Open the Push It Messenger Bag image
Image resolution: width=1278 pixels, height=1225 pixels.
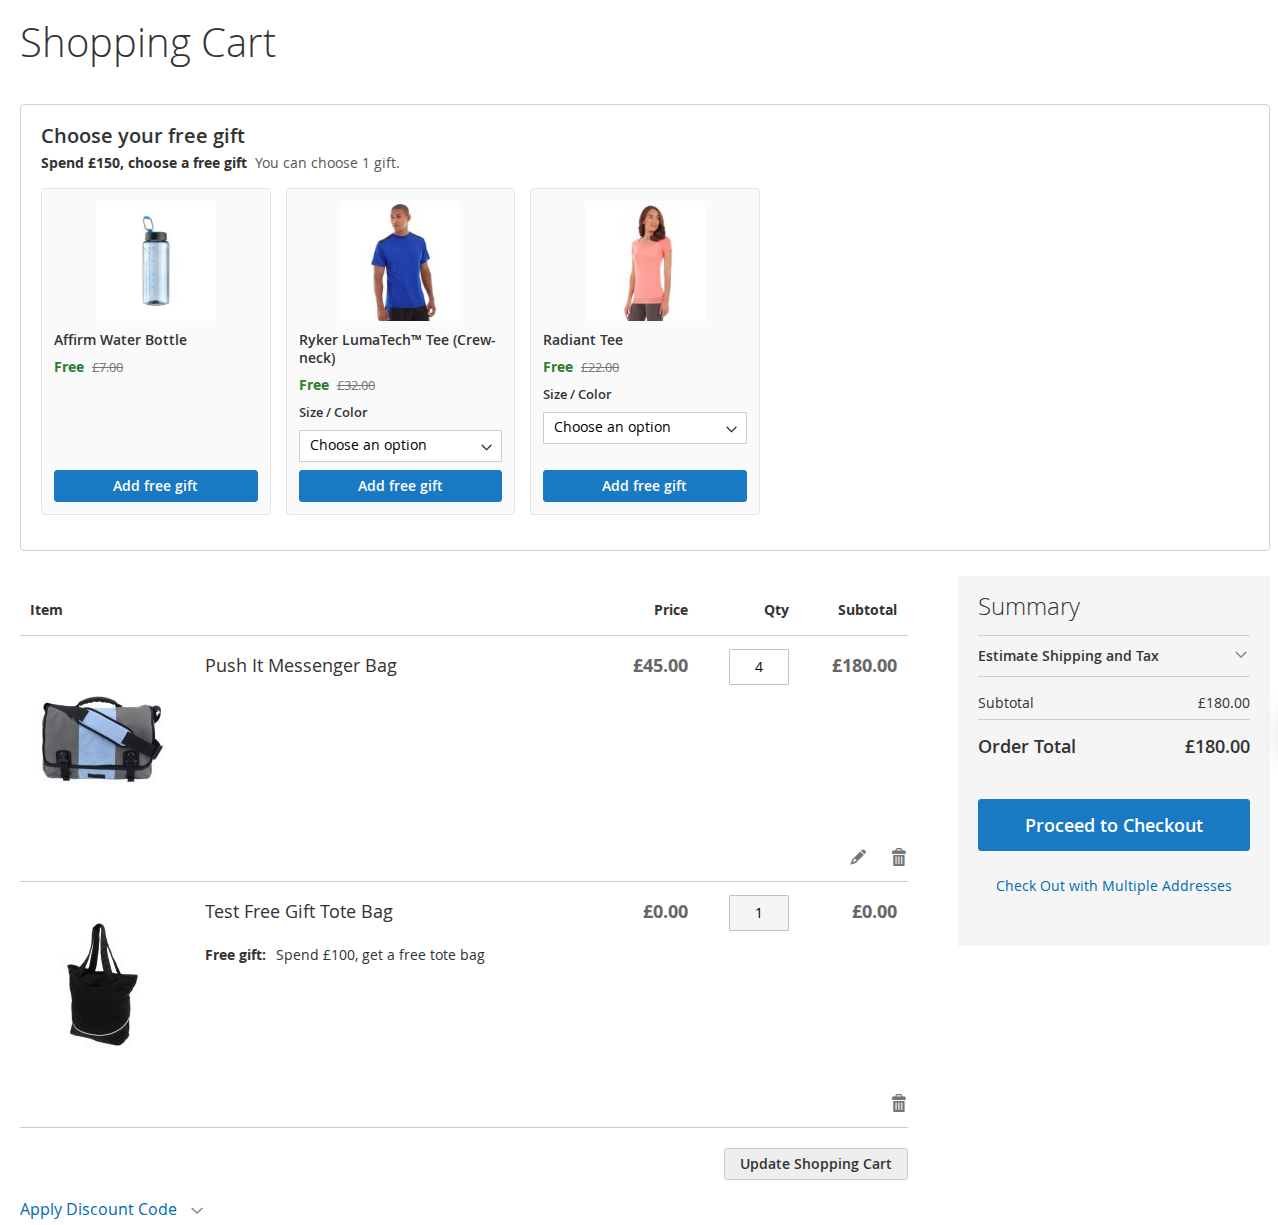click(102, 739)
